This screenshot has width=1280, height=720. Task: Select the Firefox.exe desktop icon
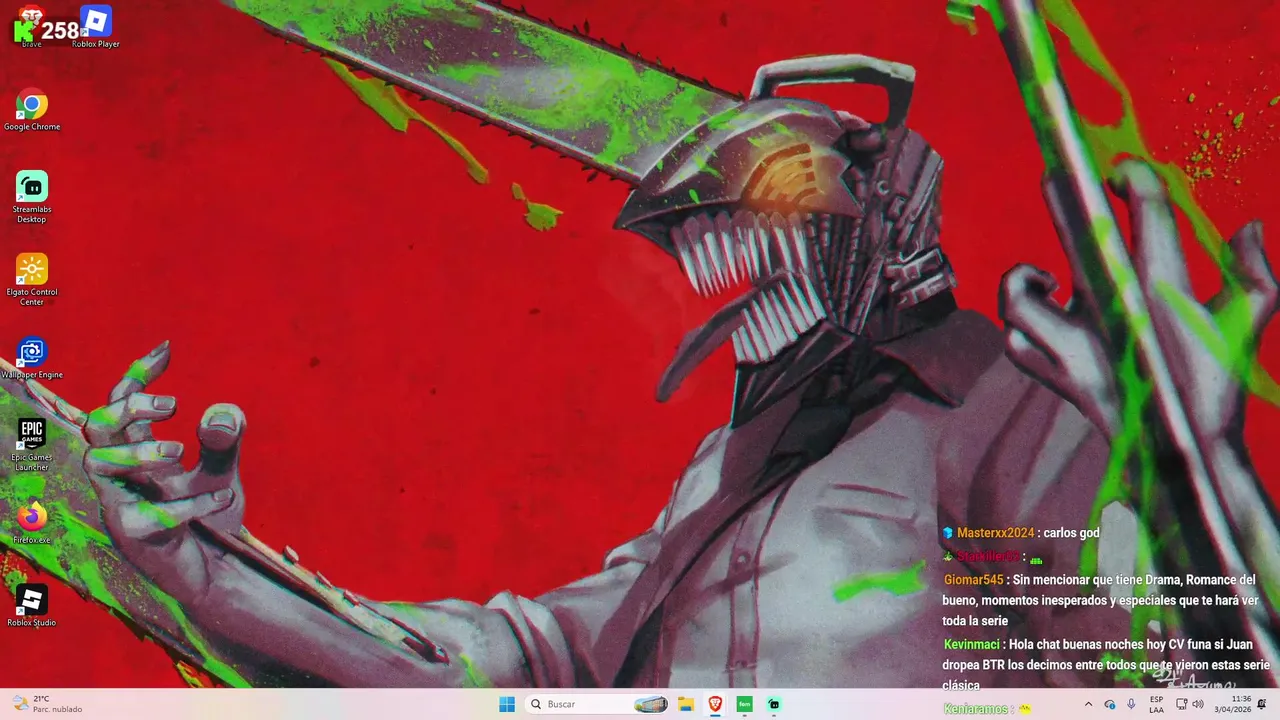32,522
